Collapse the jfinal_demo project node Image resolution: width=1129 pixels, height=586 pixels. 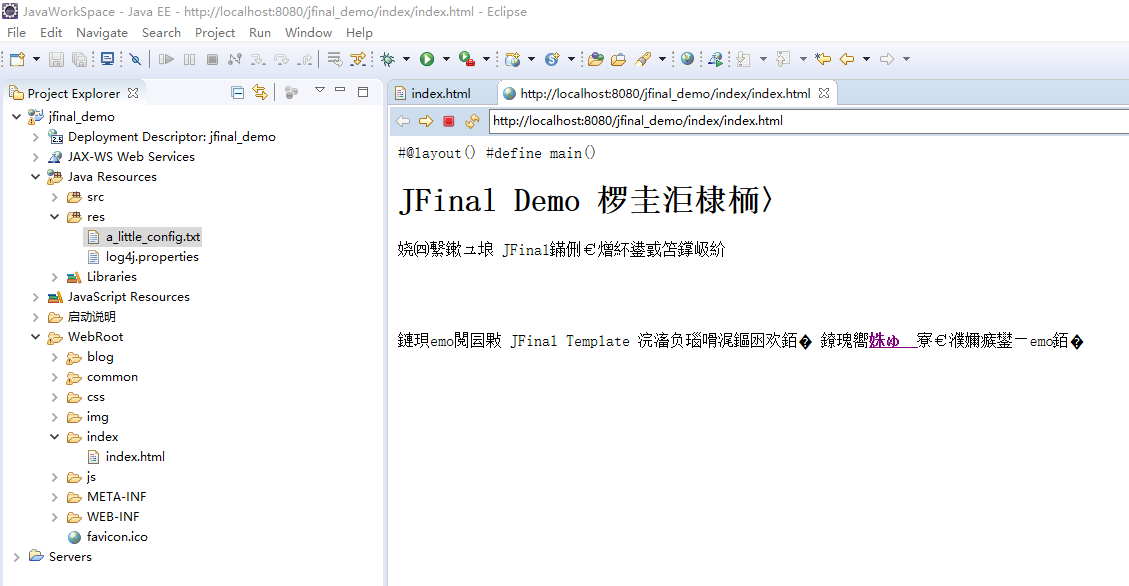tap(17, 117)
